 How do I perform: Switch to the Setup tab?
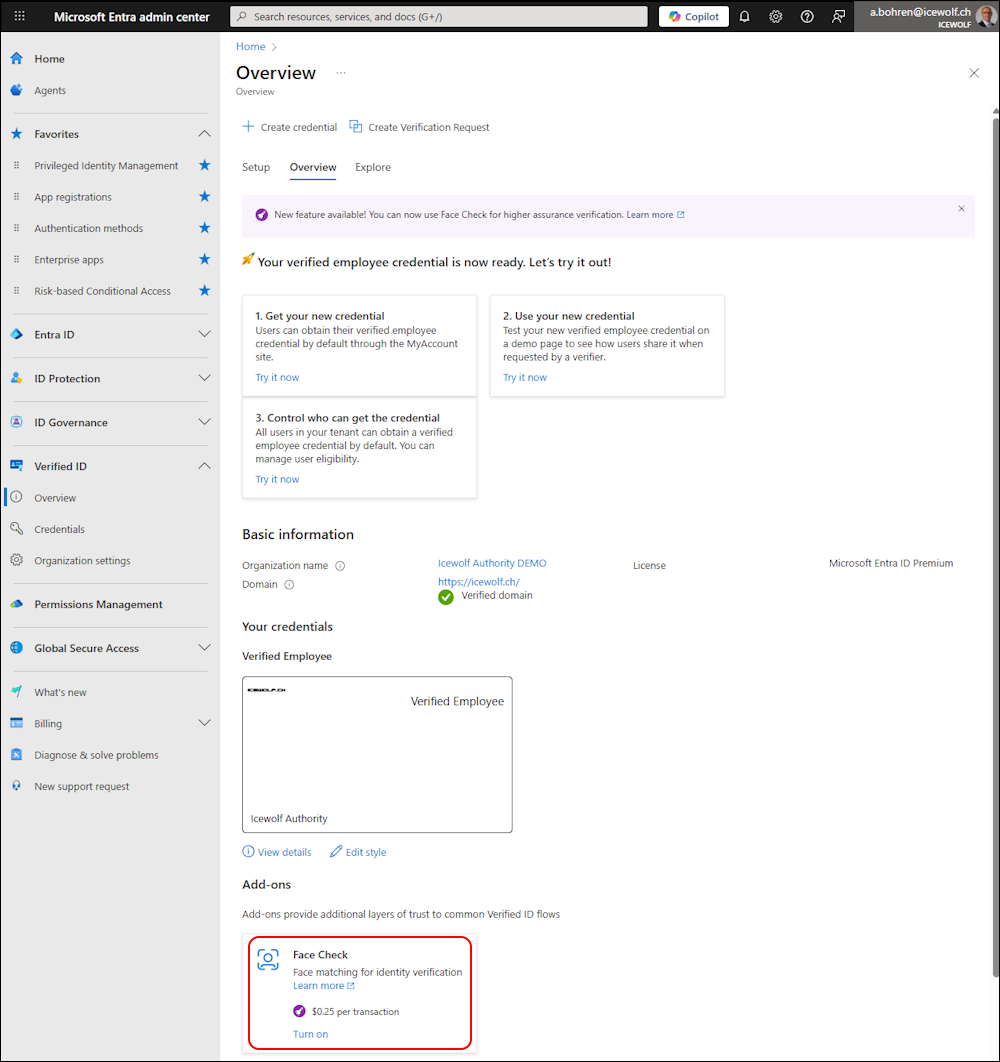256,167
